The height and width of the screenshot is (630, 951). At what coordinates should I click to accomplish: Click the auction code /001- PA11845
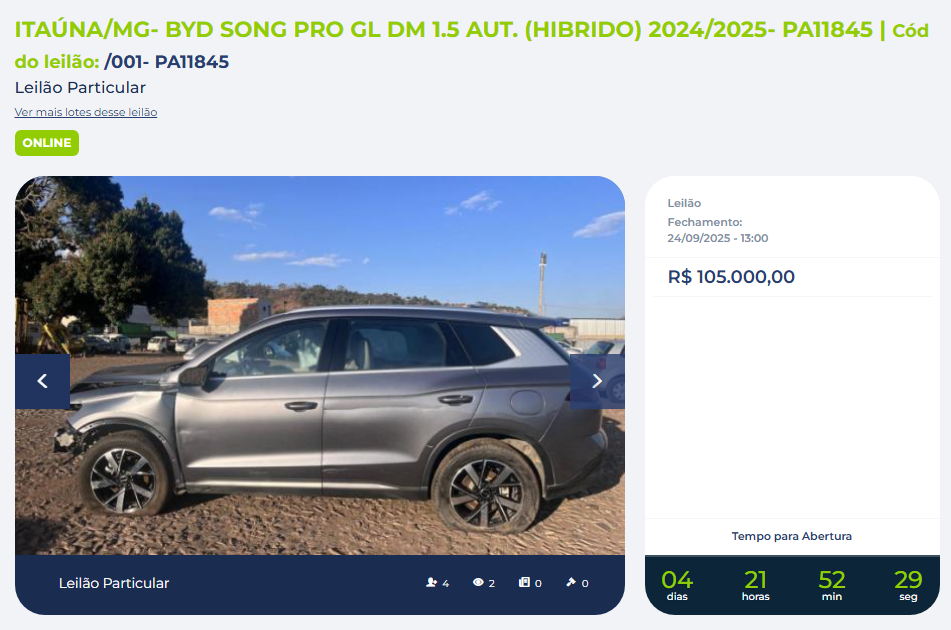(167, 62)
